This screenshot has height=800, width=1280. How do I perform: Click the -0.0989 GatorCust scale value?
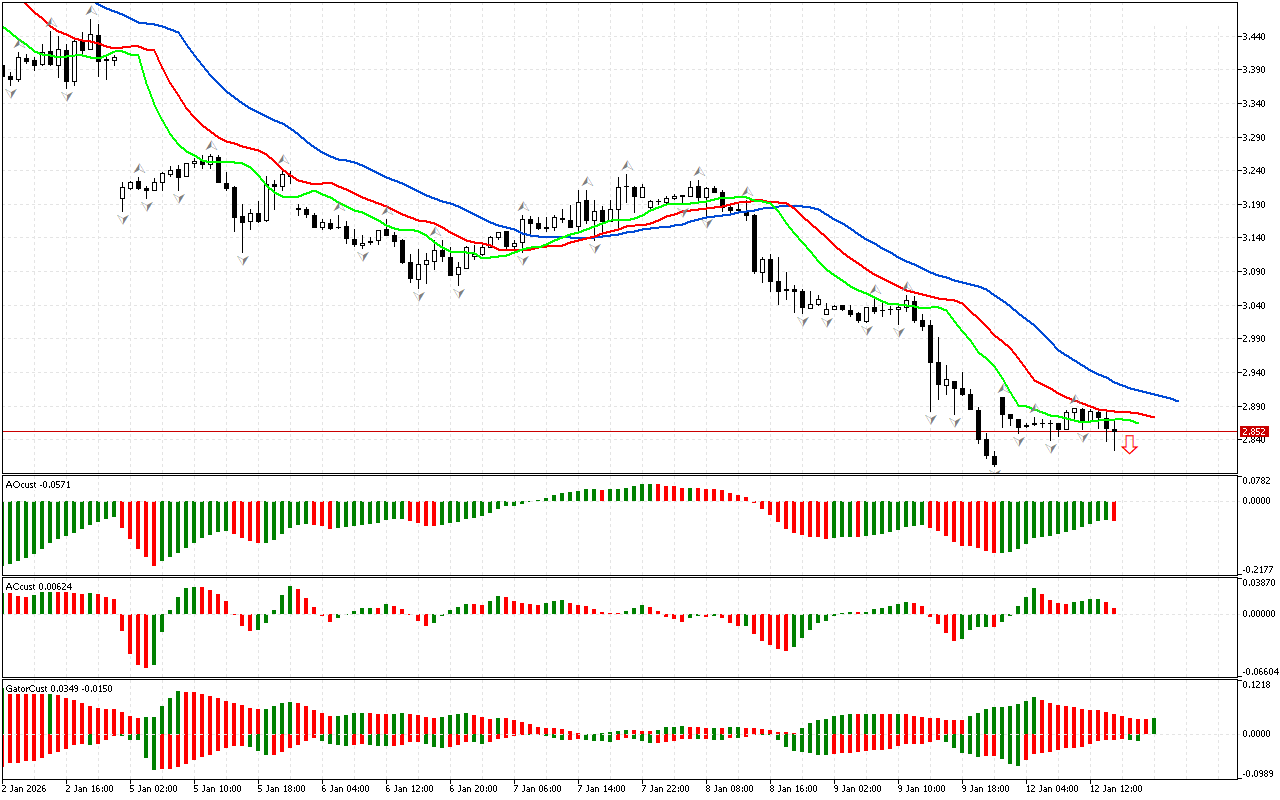point(1256,773)
